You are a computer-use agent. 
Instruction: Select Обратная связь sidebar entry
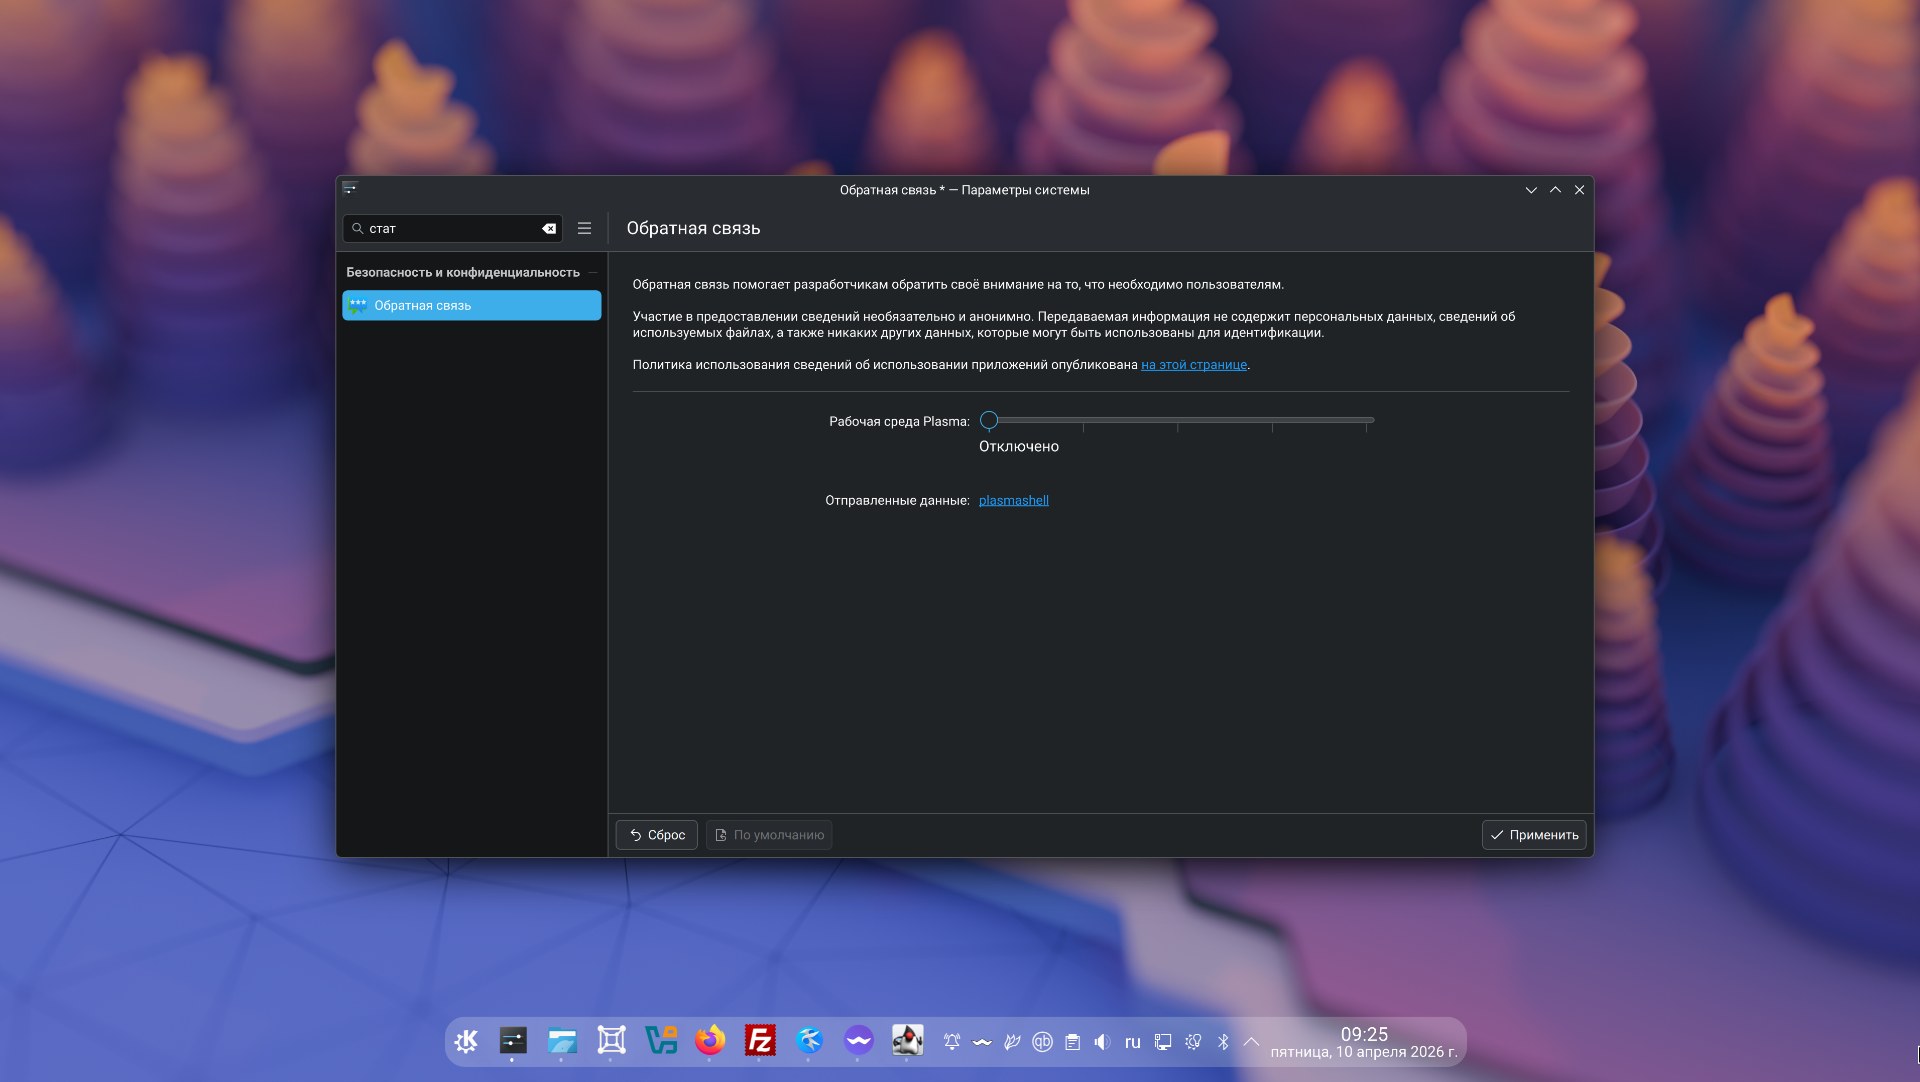[471, 306]
